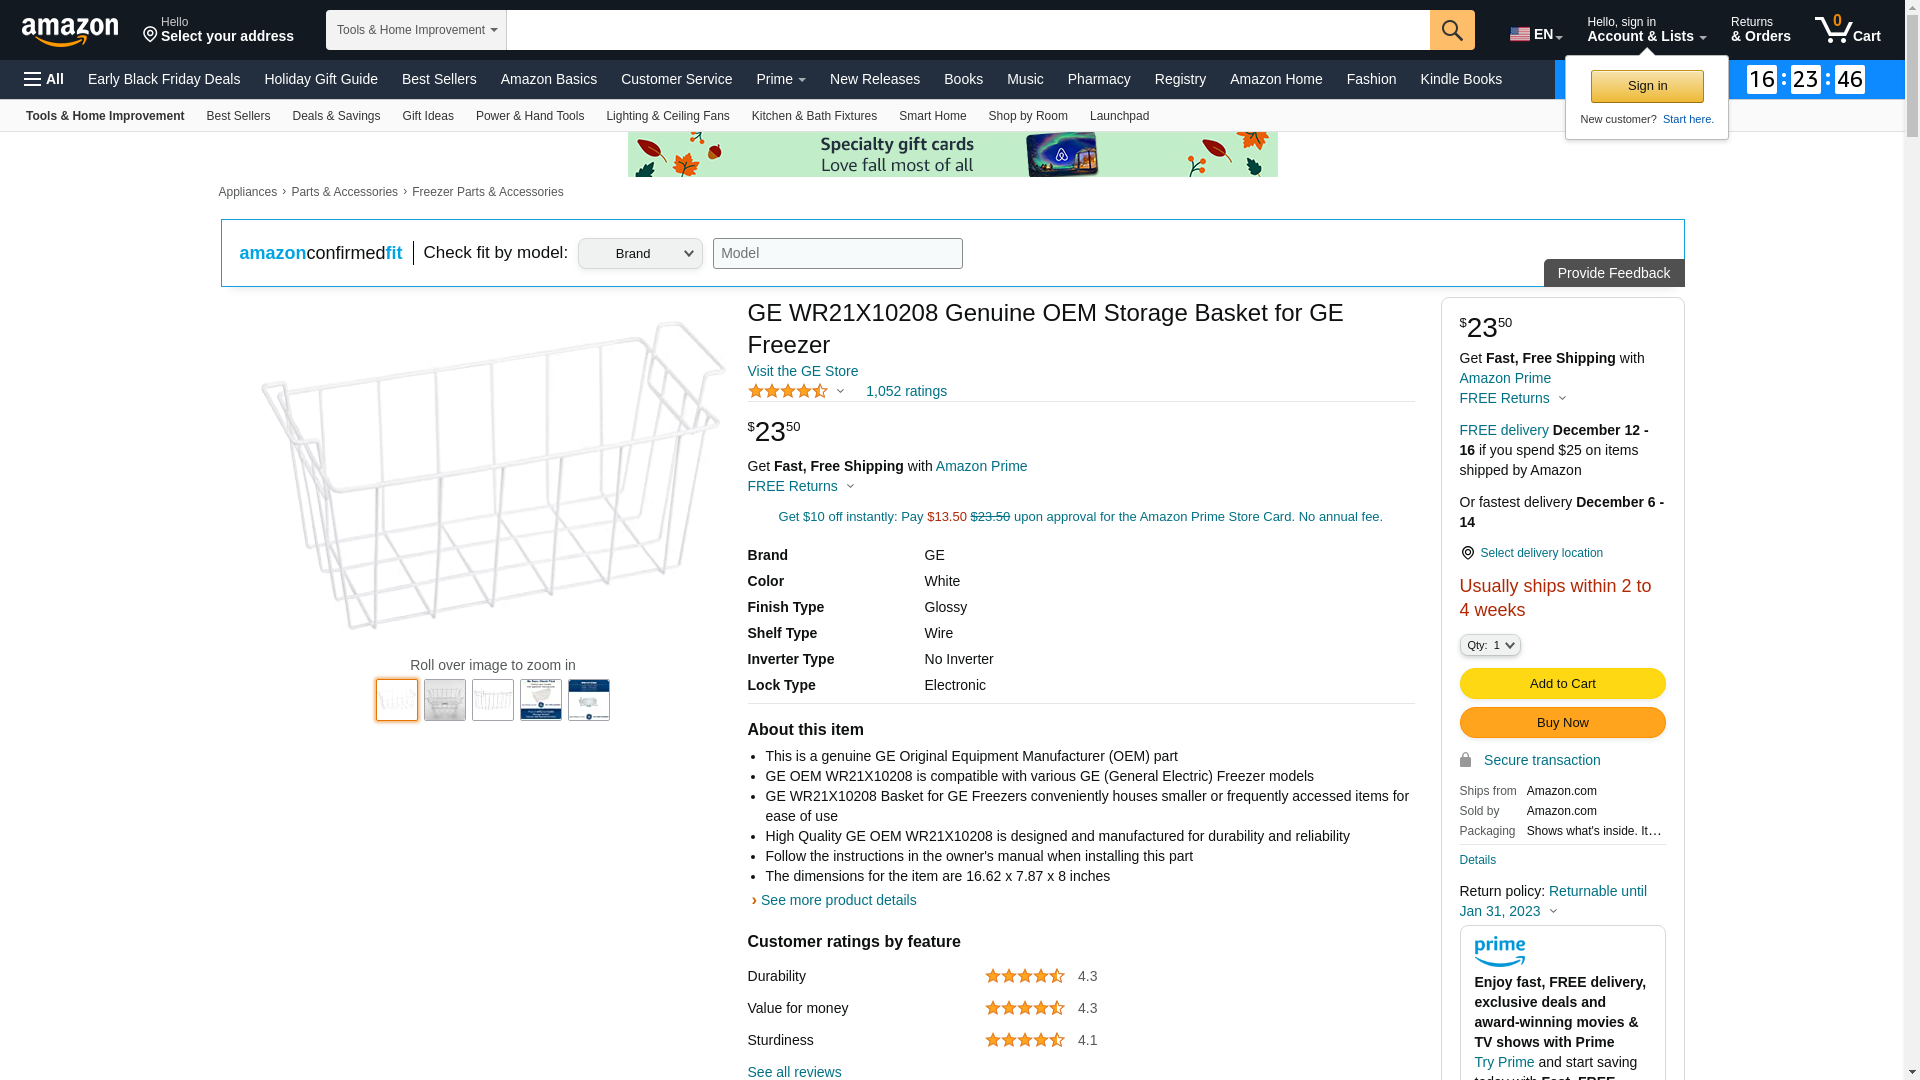1920x1080 pixels.
Task: Click the search magnifier button
Action: point(1452,30)
